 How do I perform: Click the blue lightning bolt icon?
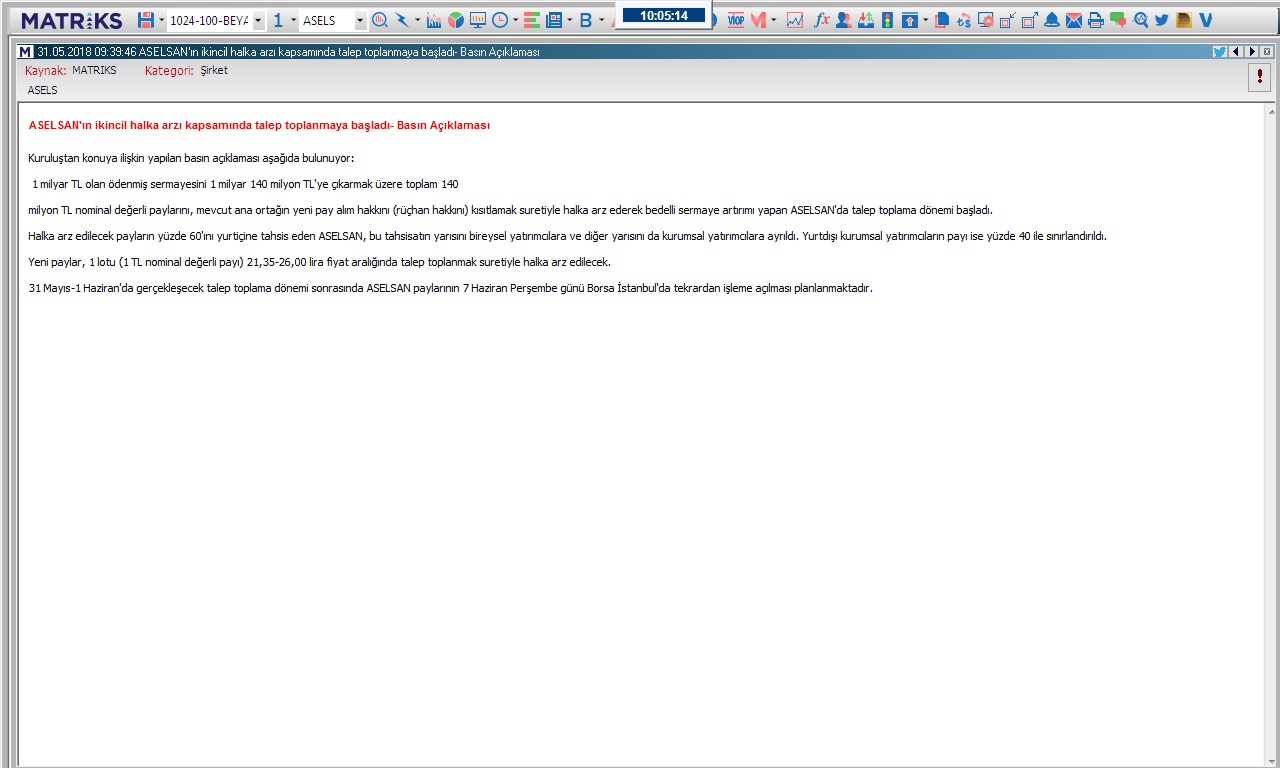coord(402,20)
